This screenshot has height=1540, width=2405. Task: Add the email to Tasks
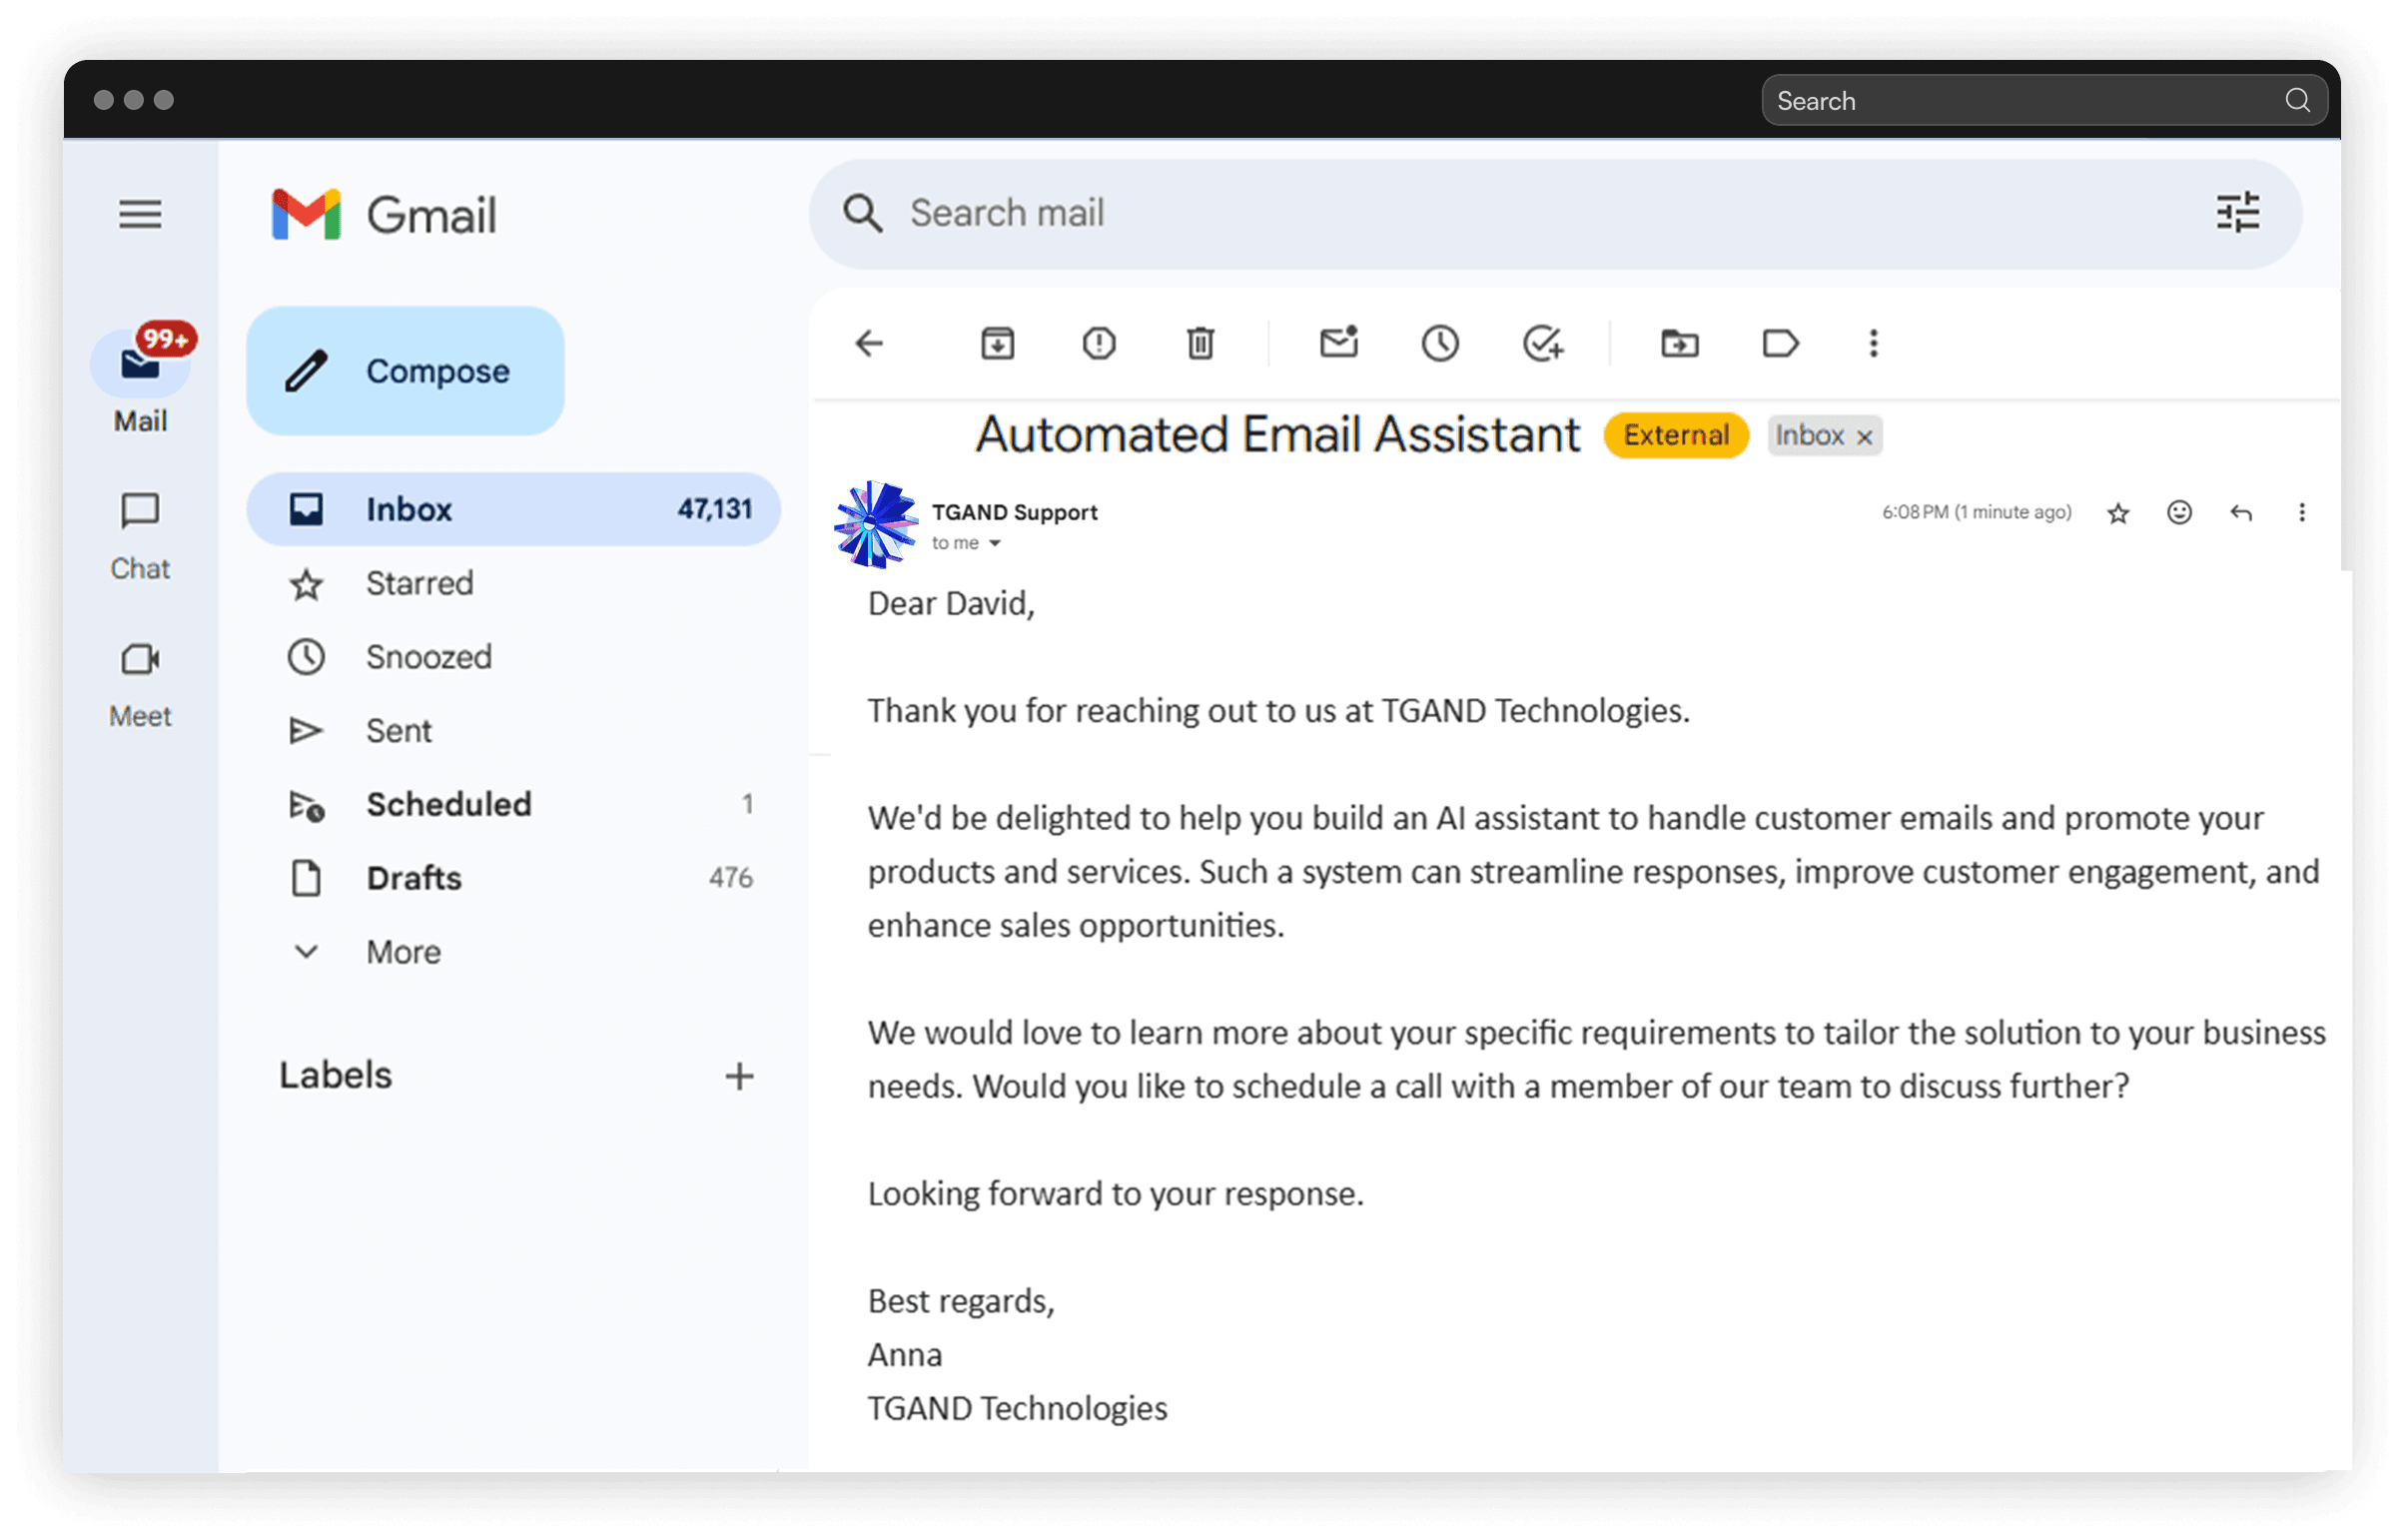click(1543, 344)
